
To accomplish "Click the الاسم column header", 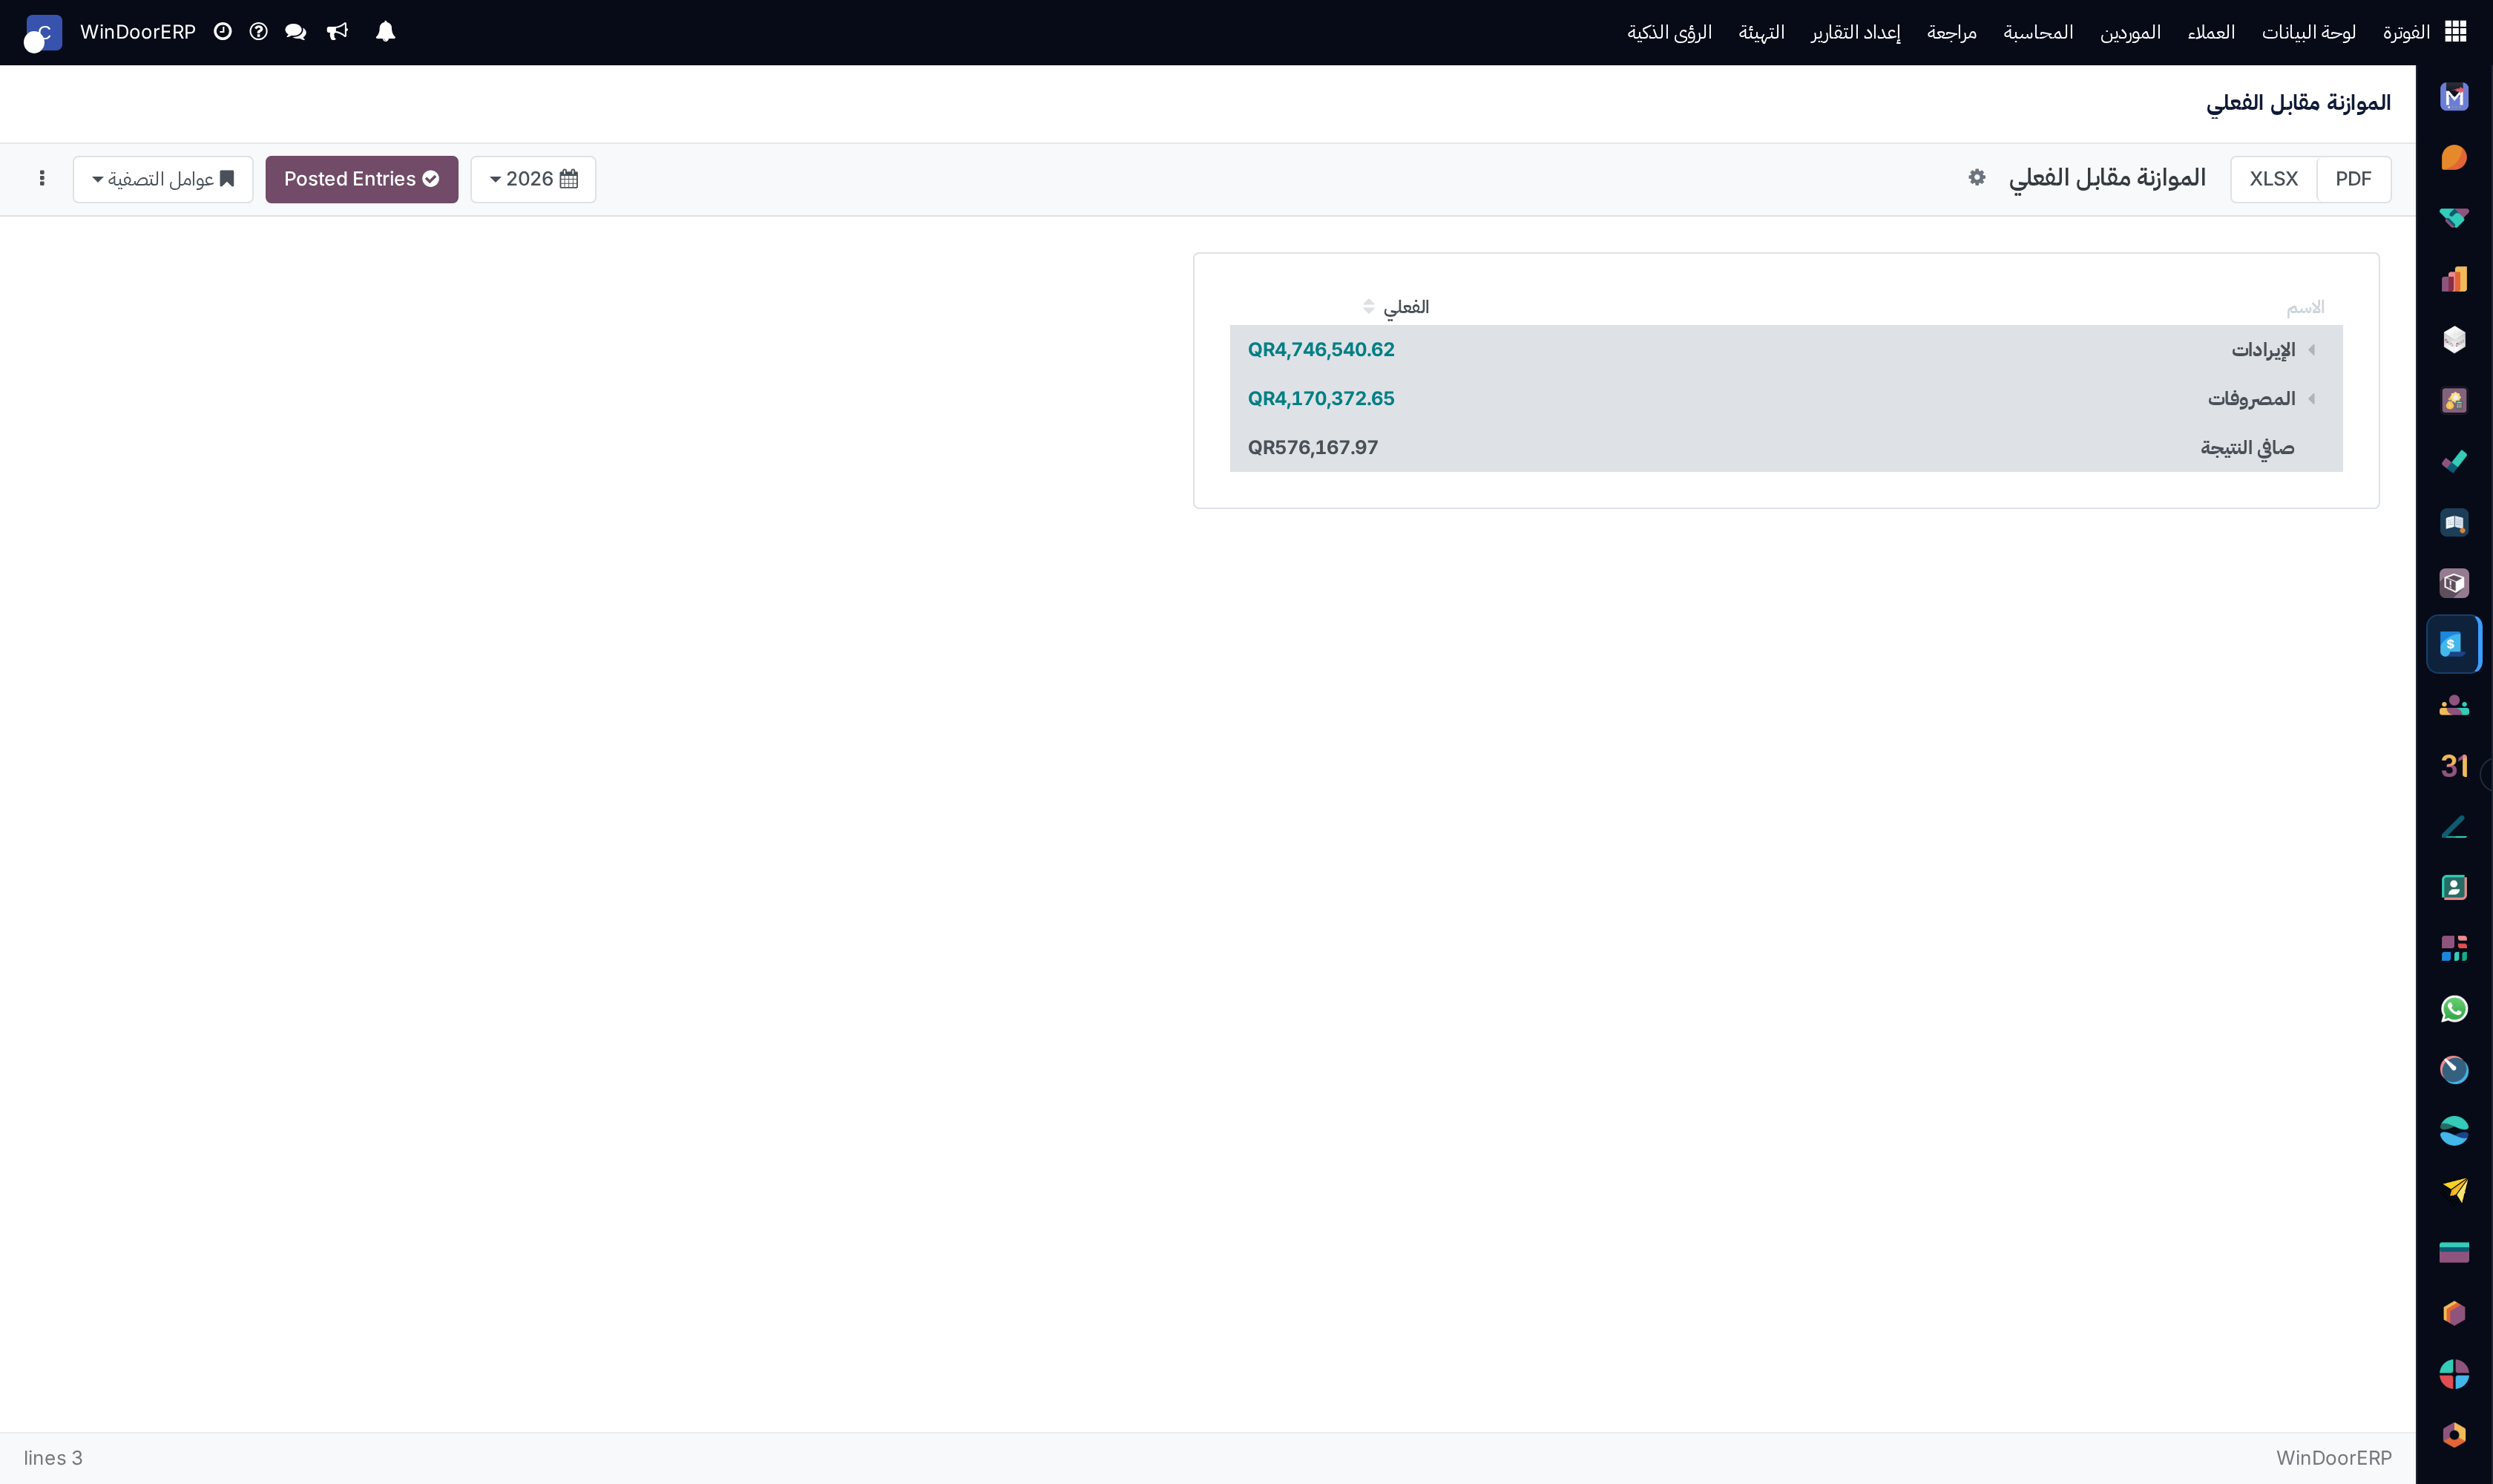I will tap(2305, 307).
